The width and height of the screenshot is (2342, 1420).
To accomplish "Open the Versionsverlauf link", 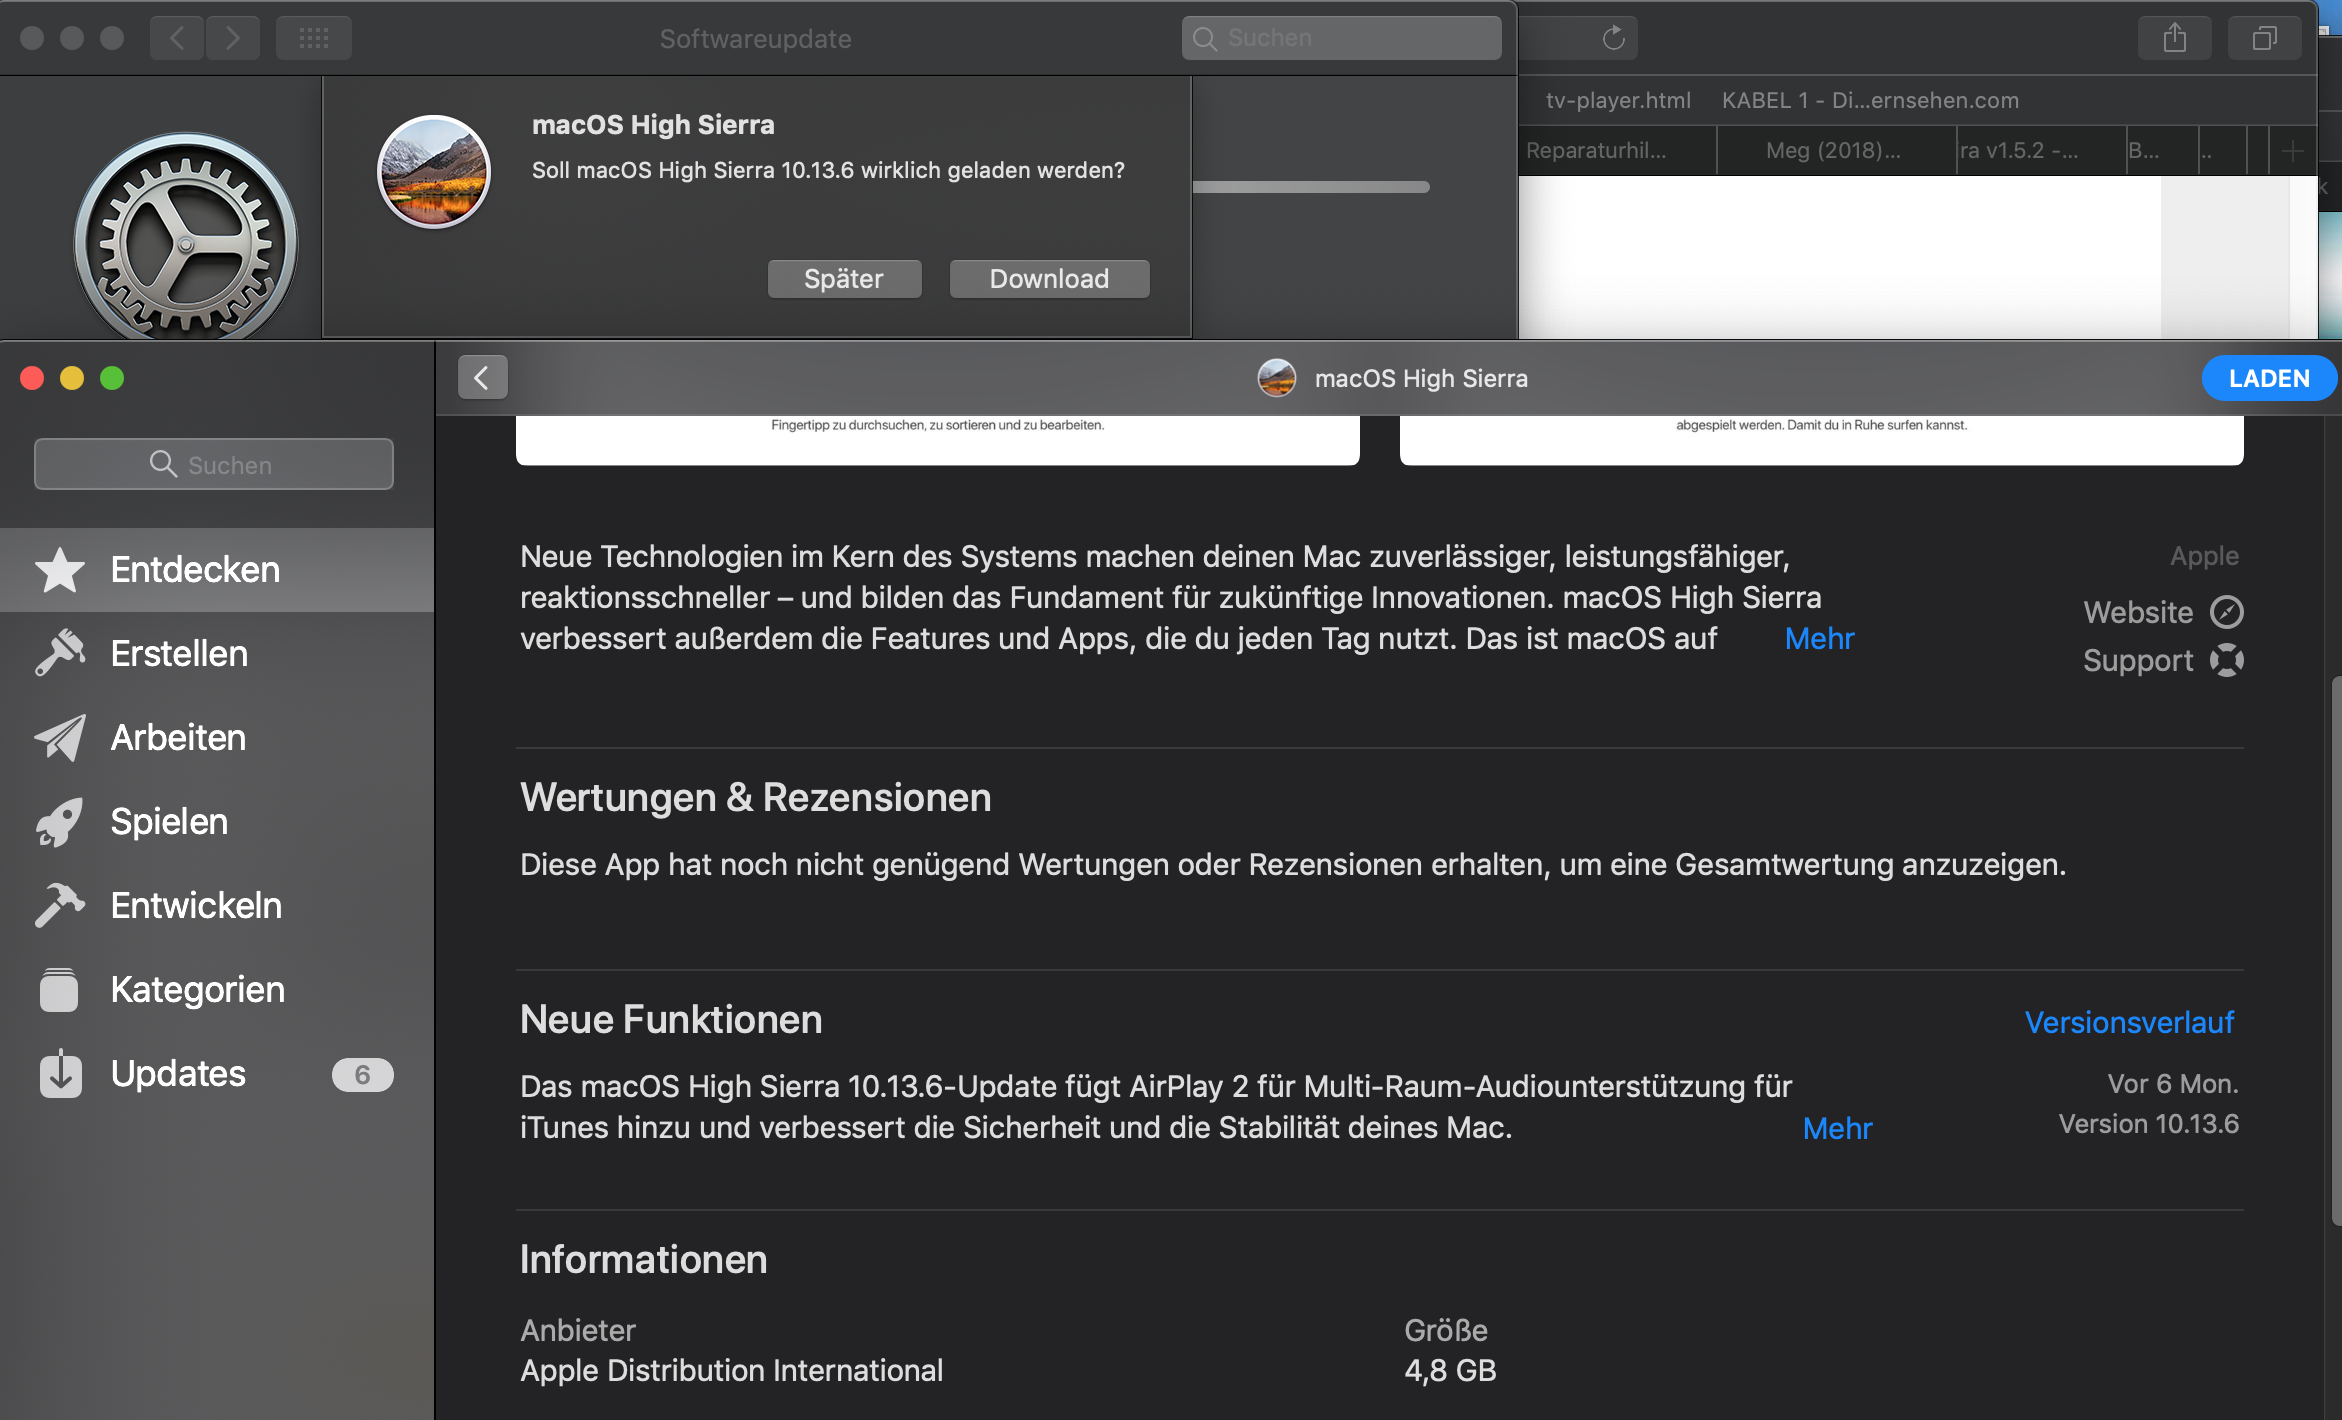I will click(x=2129, y=1022).
